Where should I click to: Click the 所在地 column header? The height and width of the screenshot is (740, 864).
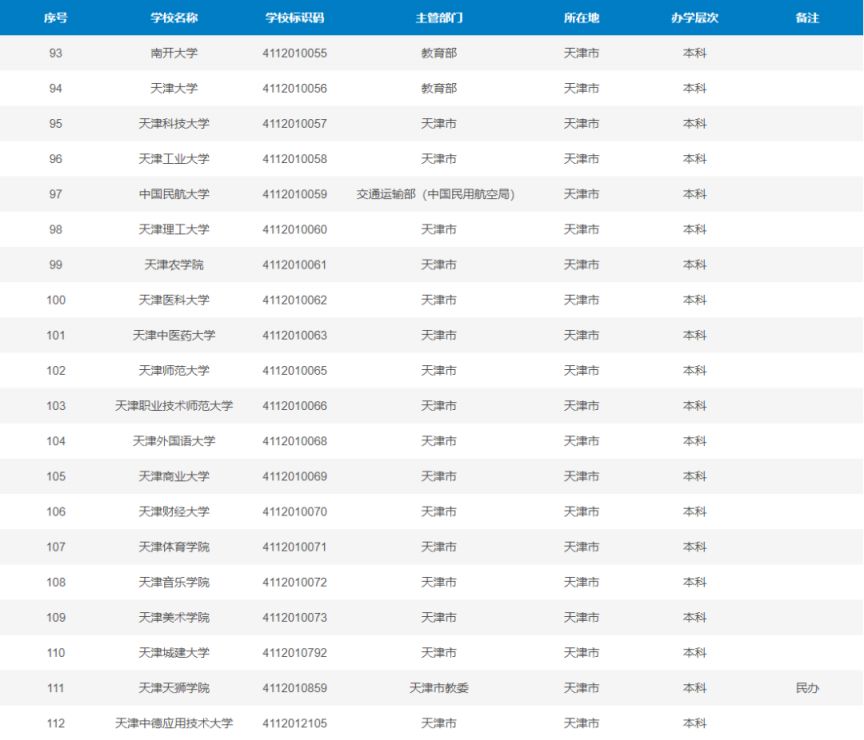[581, 18]
